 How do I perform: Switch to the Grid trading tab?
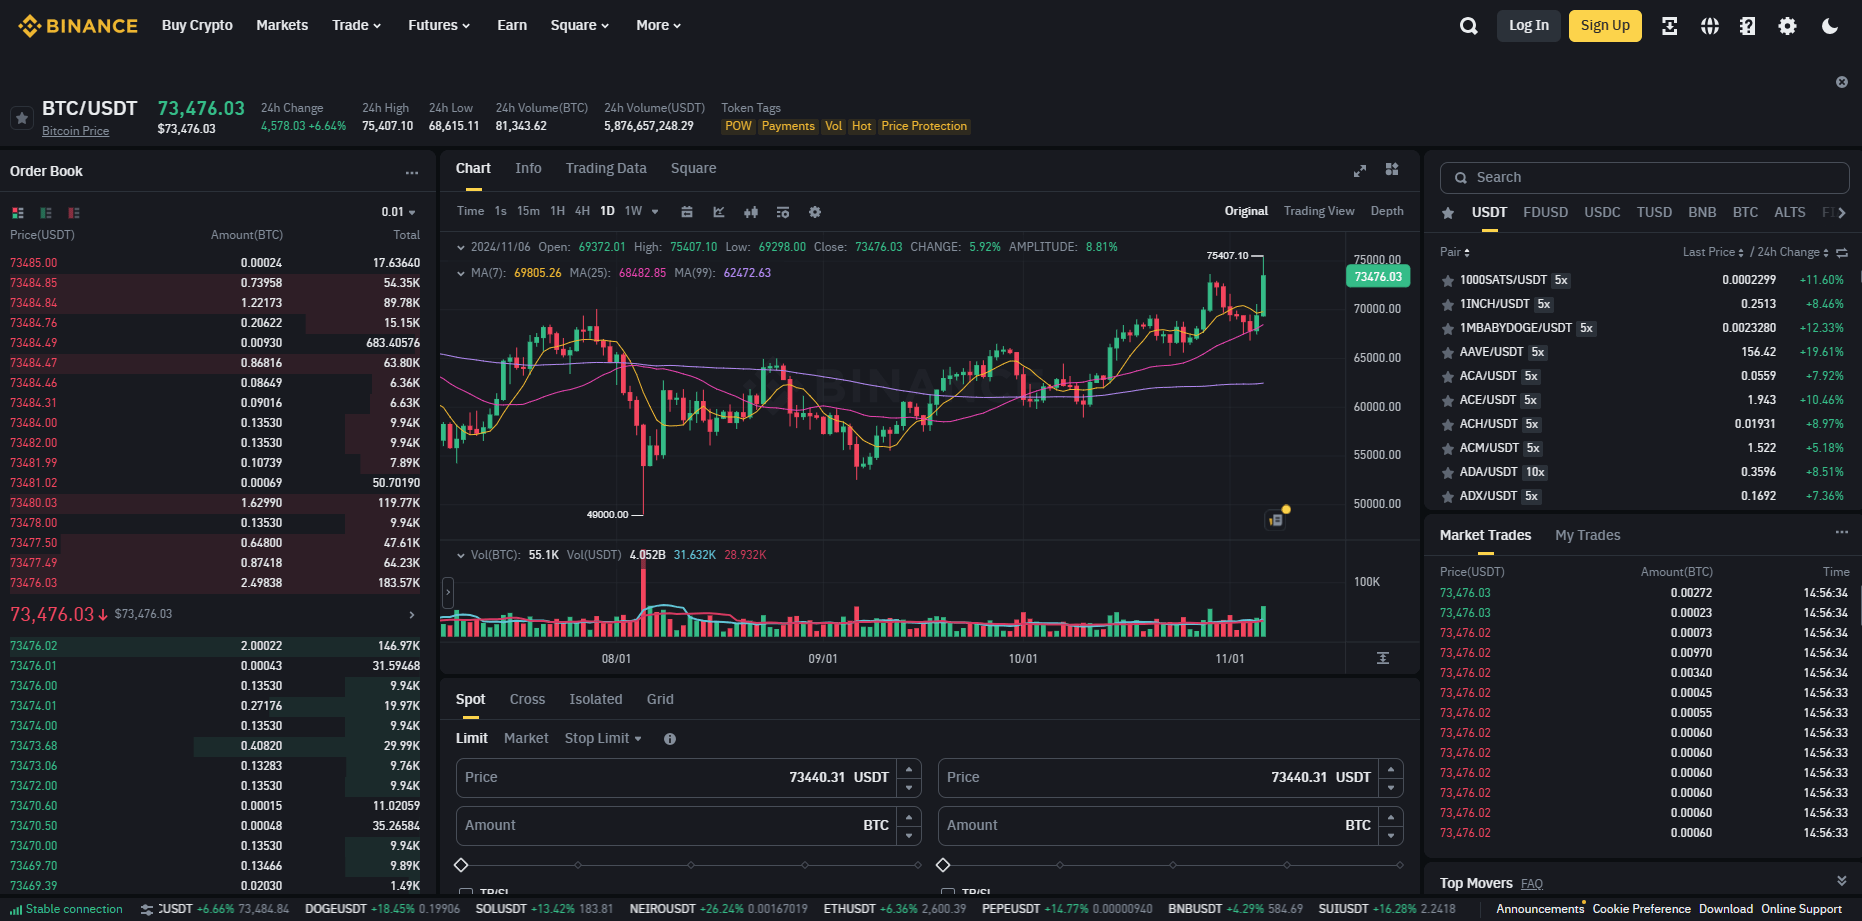[x=660, y=699]
